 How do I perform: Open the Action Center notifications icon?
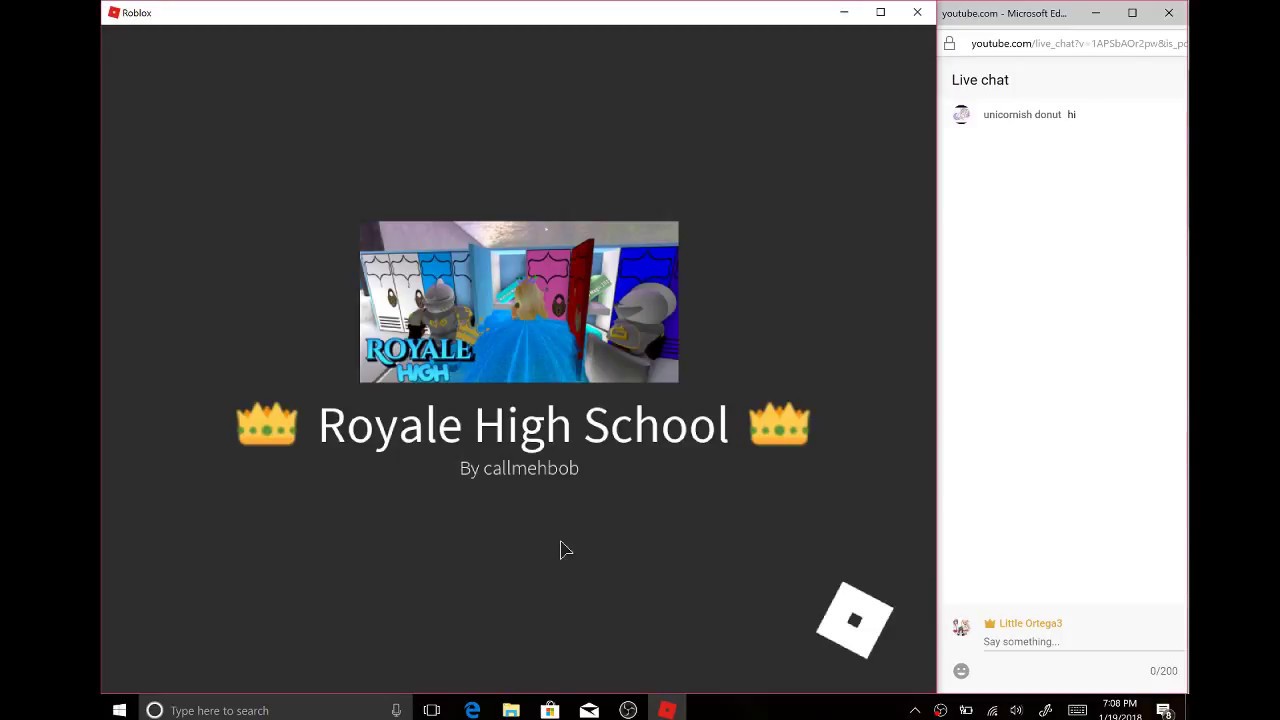(x=1164, y=710)
